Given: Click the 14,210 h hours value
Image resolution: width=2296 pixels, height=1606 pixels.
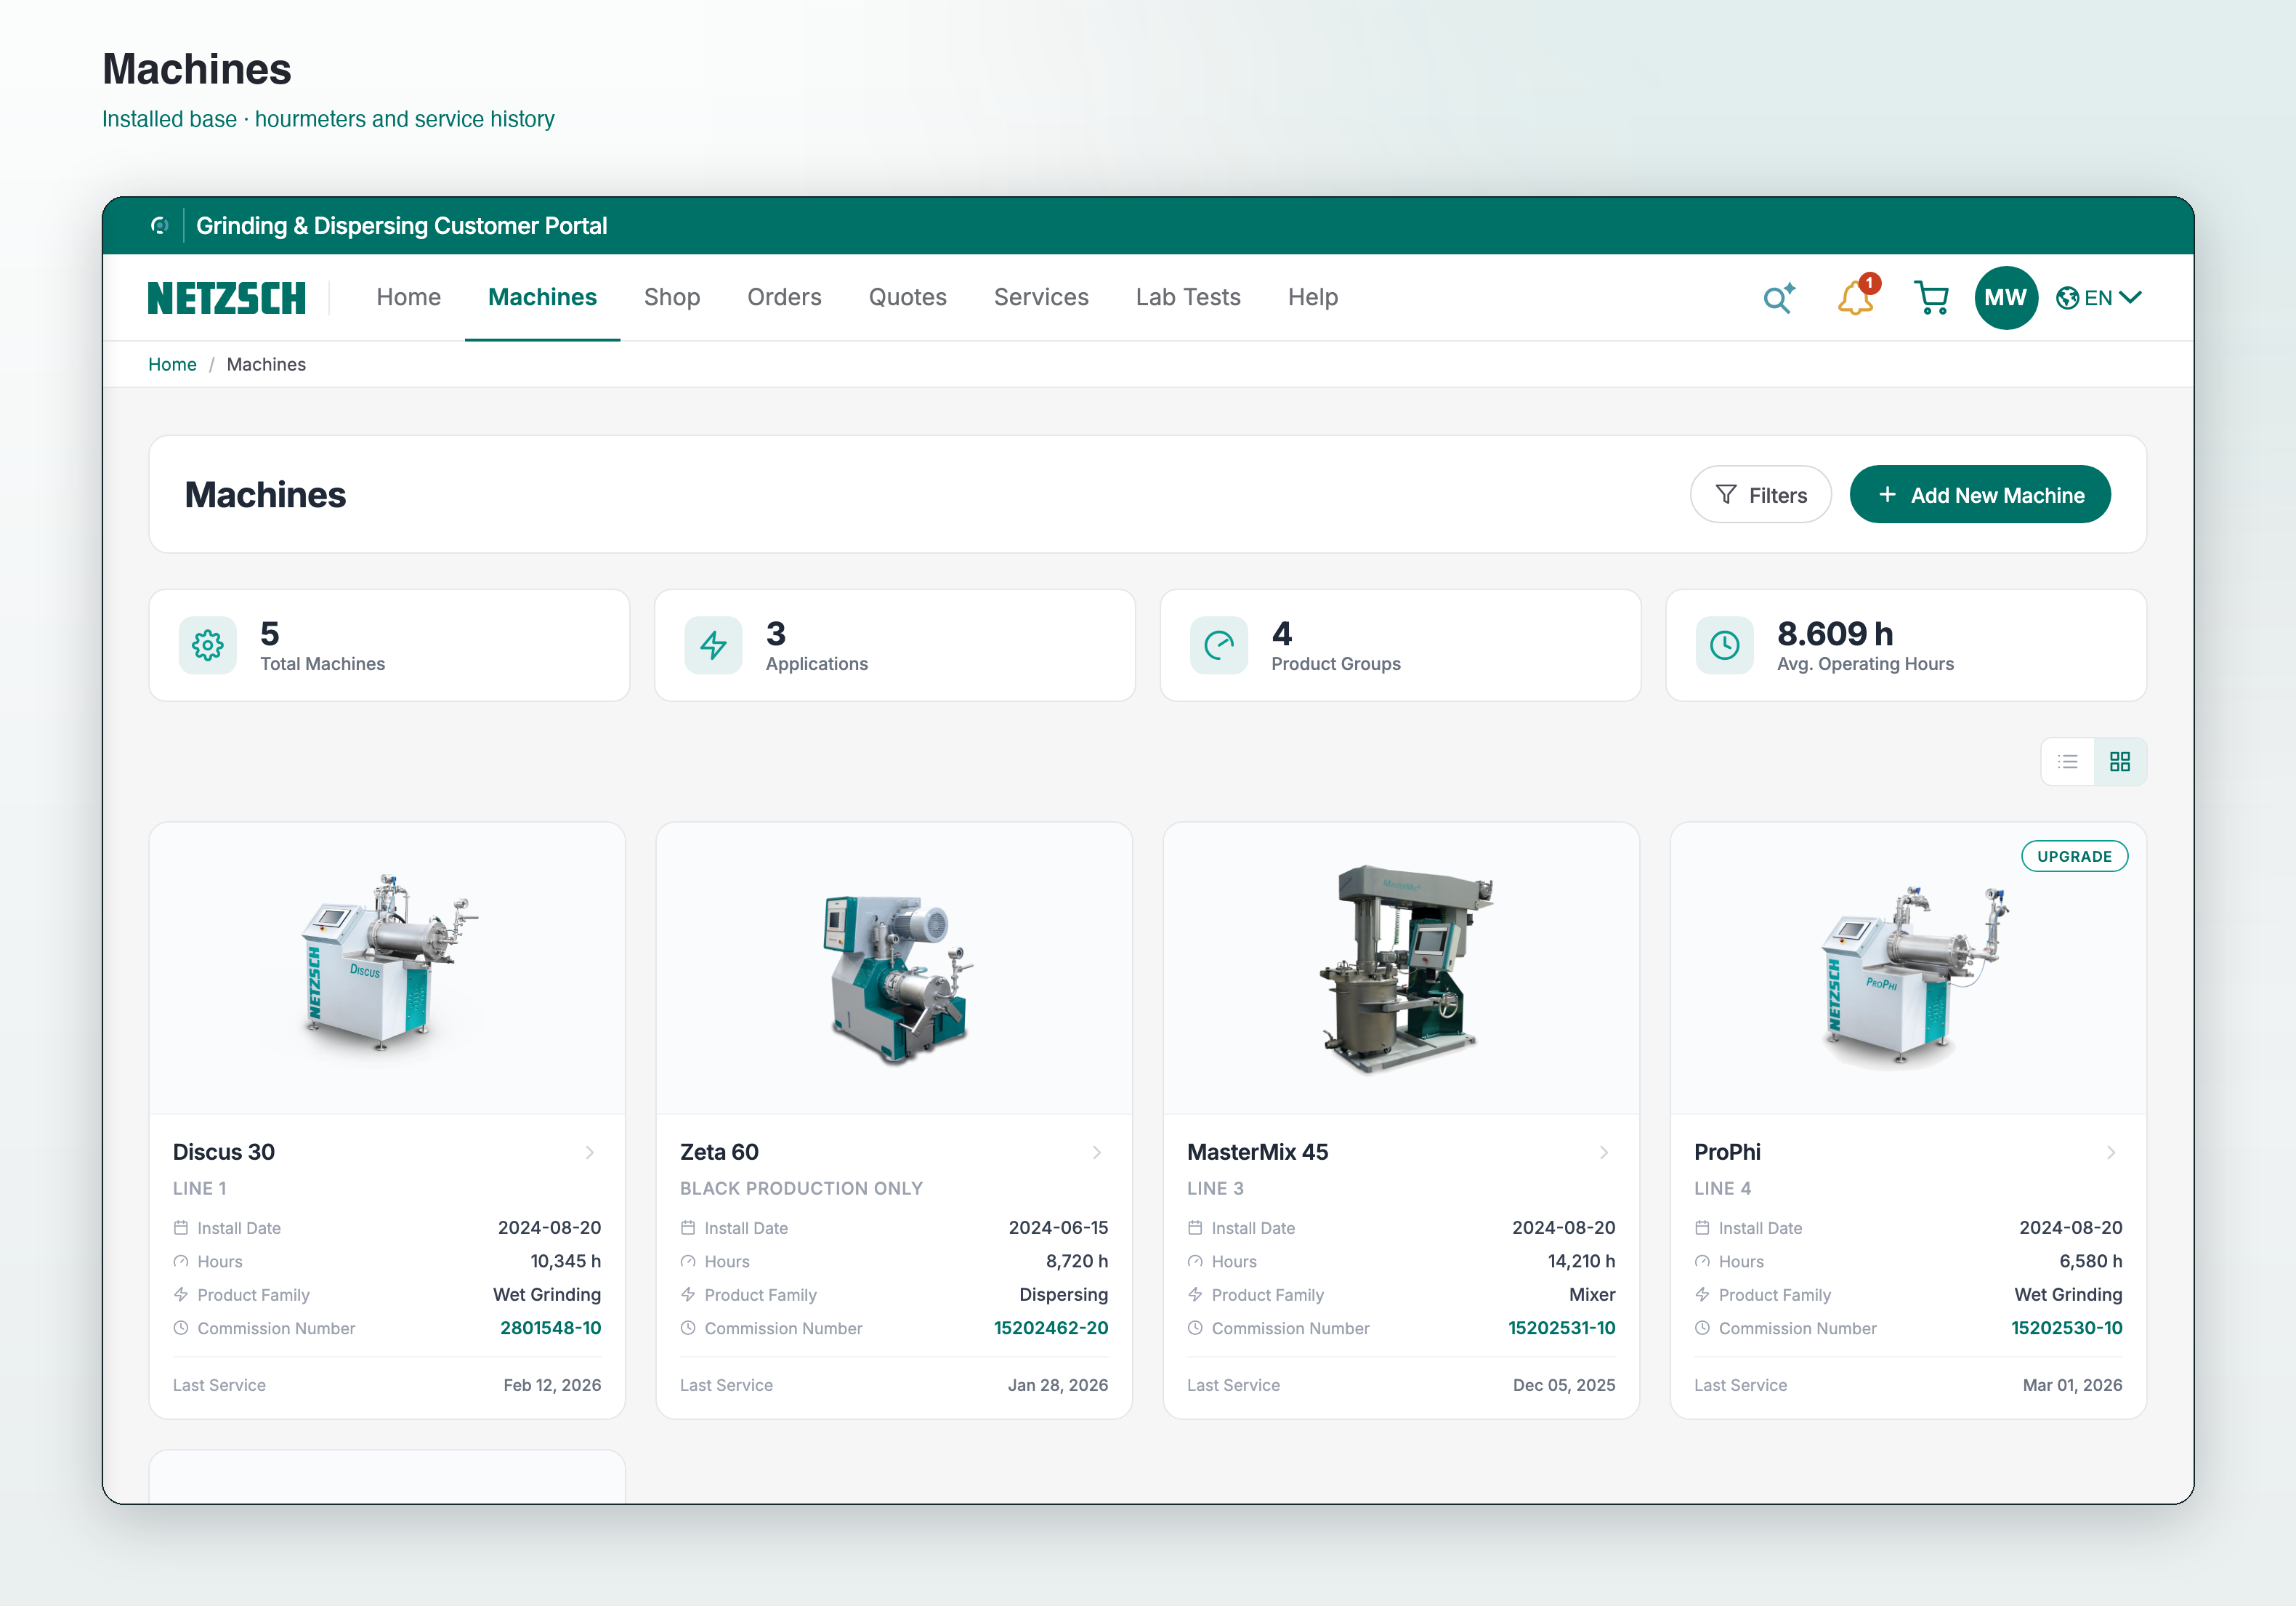Looking at the screenshot, I should [1581, 1261].
